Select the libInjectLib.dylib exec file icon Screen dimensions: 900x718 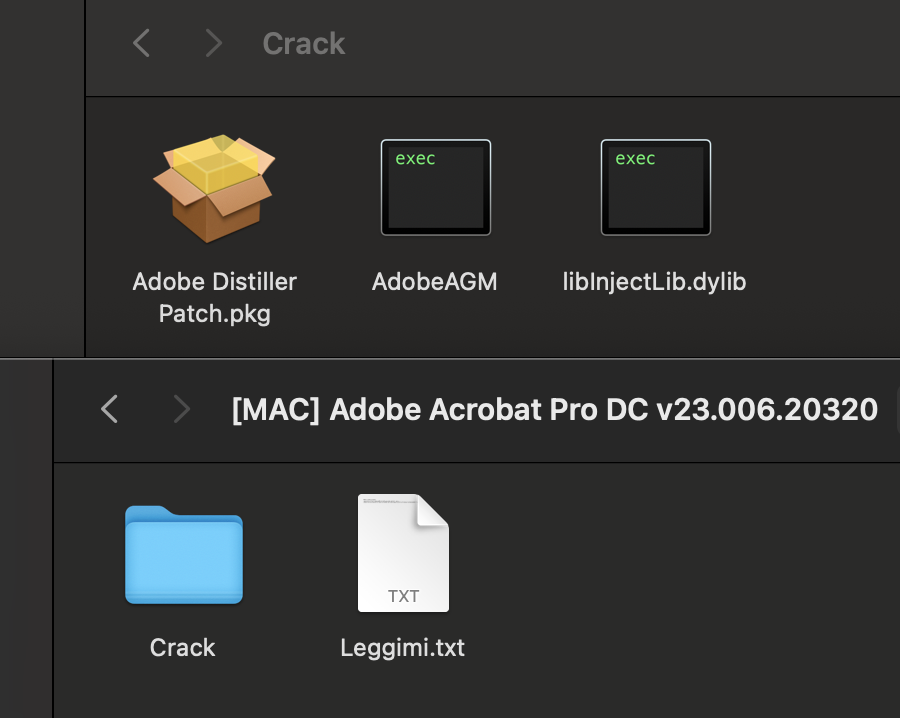[x=655, y=188]
